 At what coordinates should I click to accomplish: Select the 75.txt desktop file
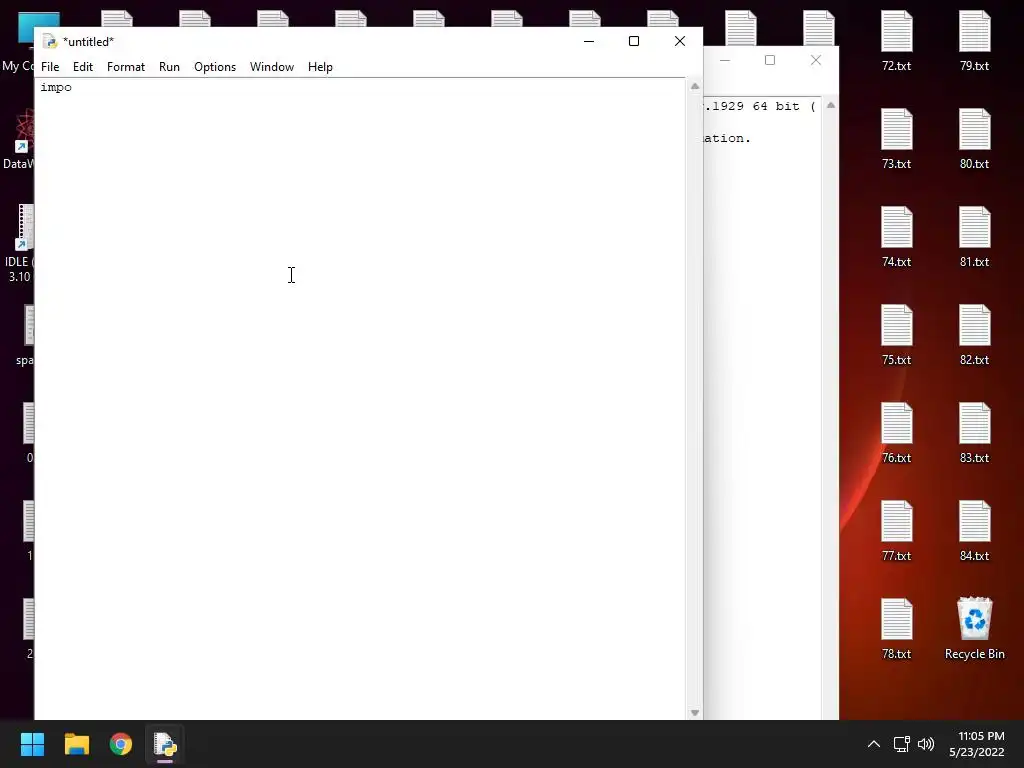(897, 336)
